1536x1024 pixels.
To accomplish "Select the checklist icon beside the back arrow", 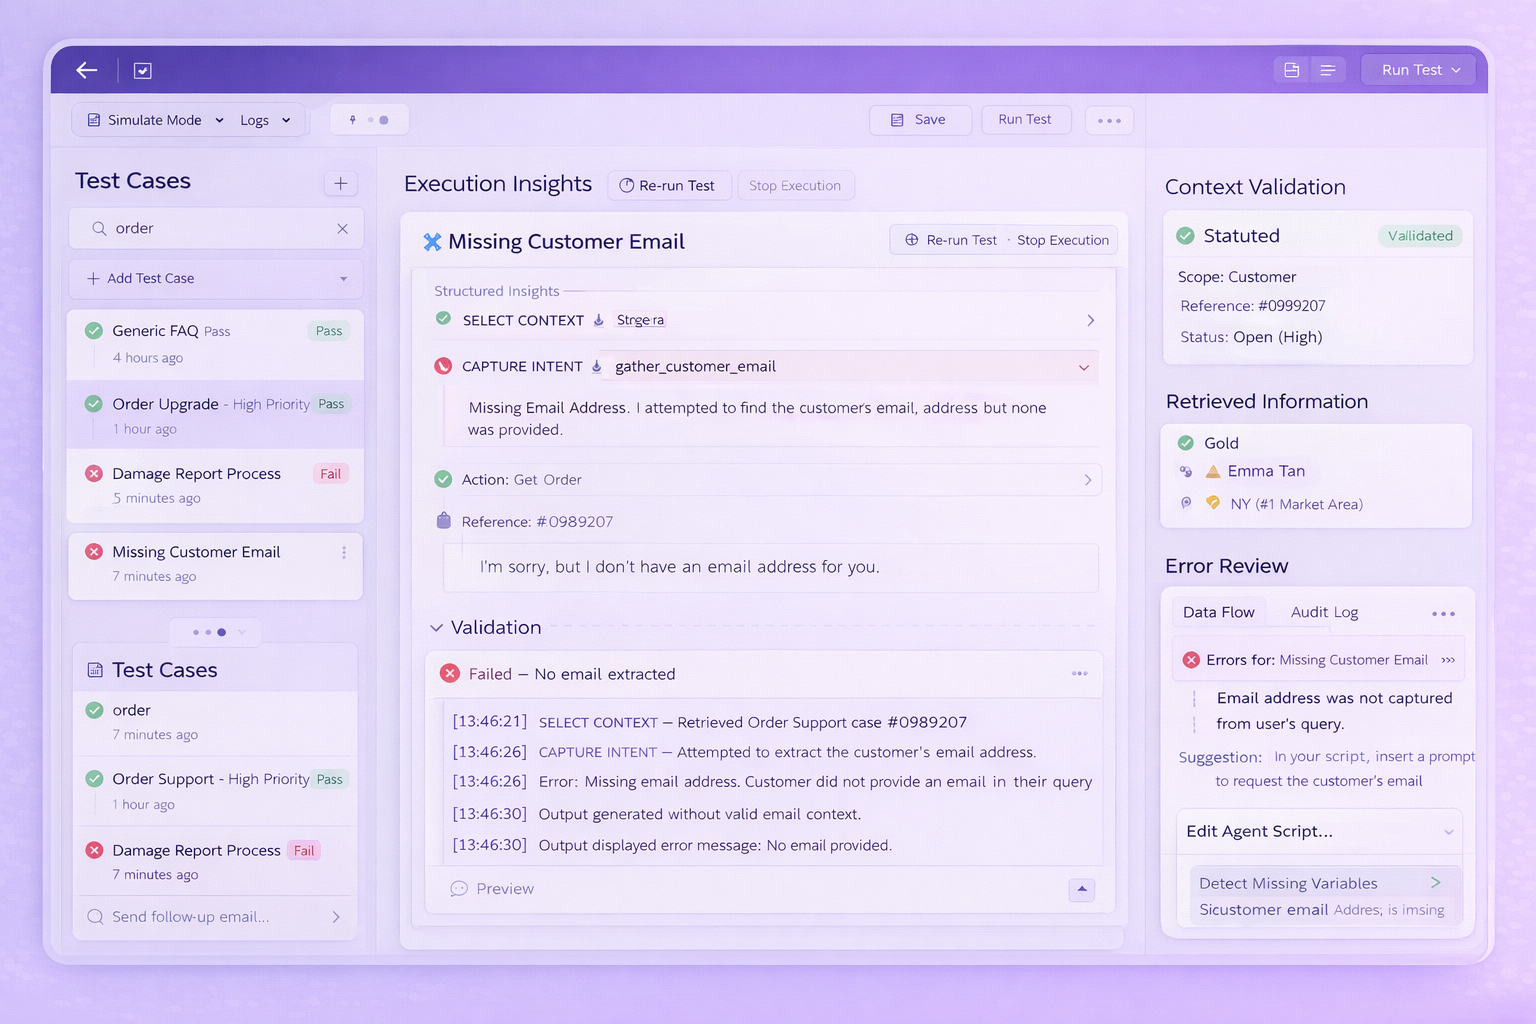I will (x=142, y=70).
